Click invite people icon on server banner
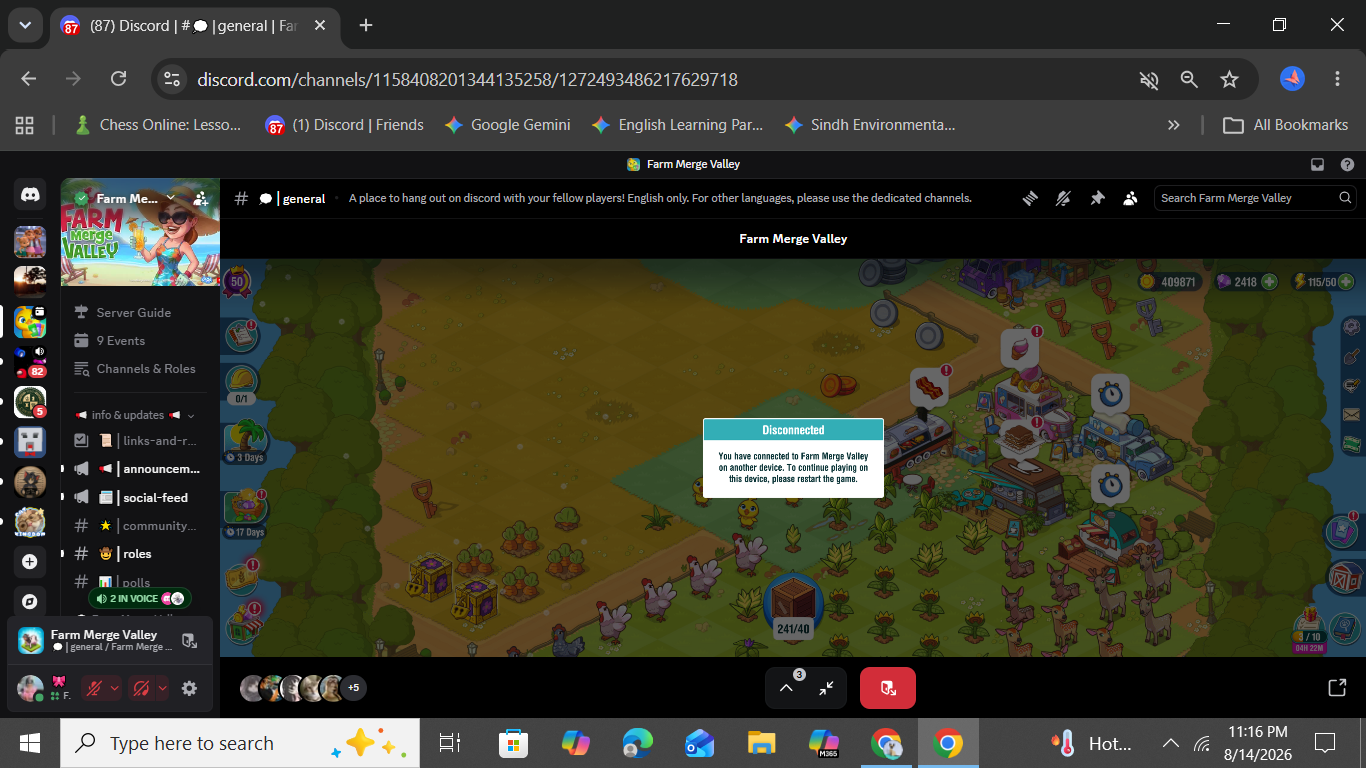 (200, 198)
